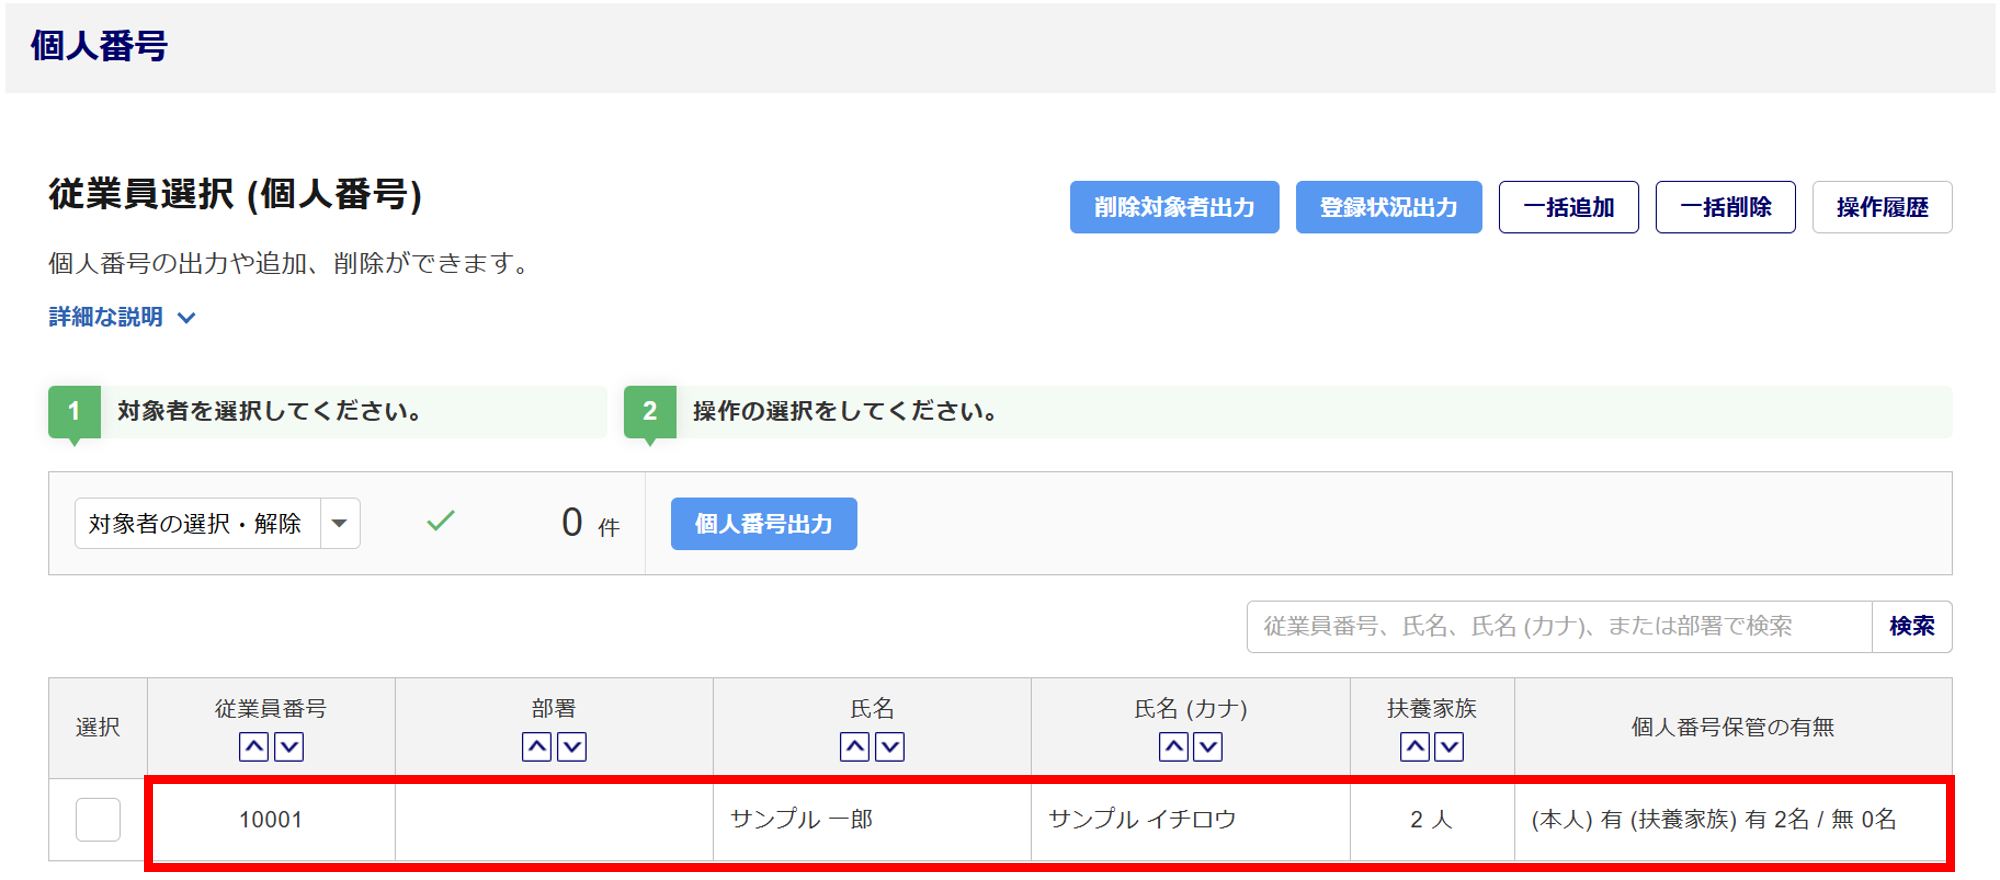Viewport: 2000px width, 880px height.
Task: Sort 氏名 (カナ) column ascending
Action: coord(1174,747)
